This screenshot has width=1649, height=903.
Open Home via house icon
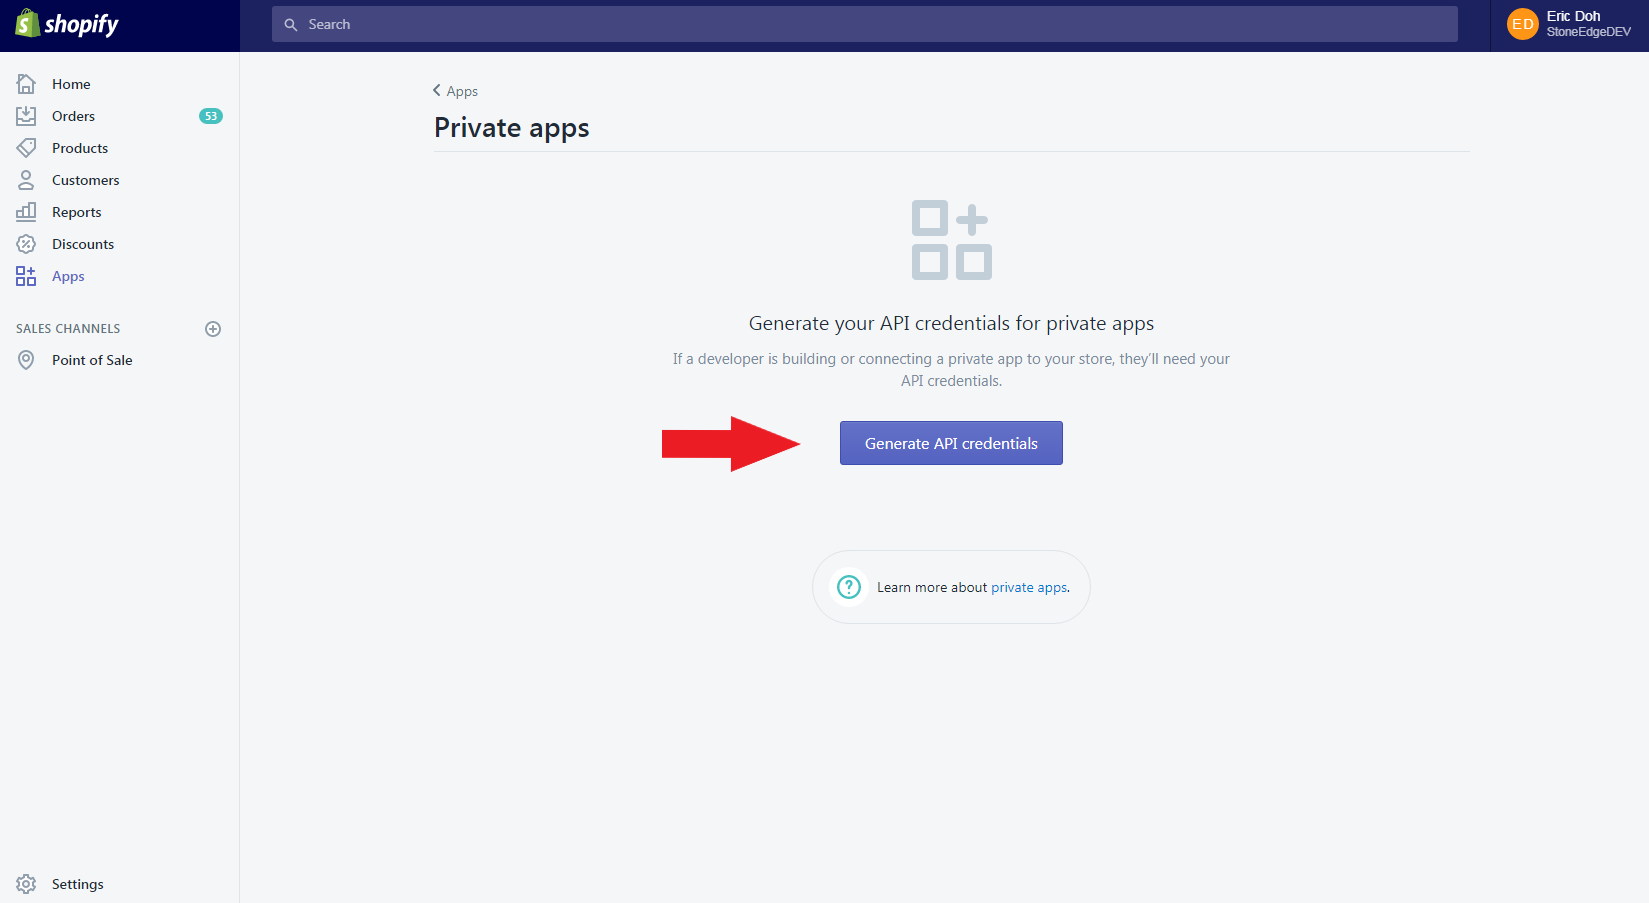tap(26, 84)
